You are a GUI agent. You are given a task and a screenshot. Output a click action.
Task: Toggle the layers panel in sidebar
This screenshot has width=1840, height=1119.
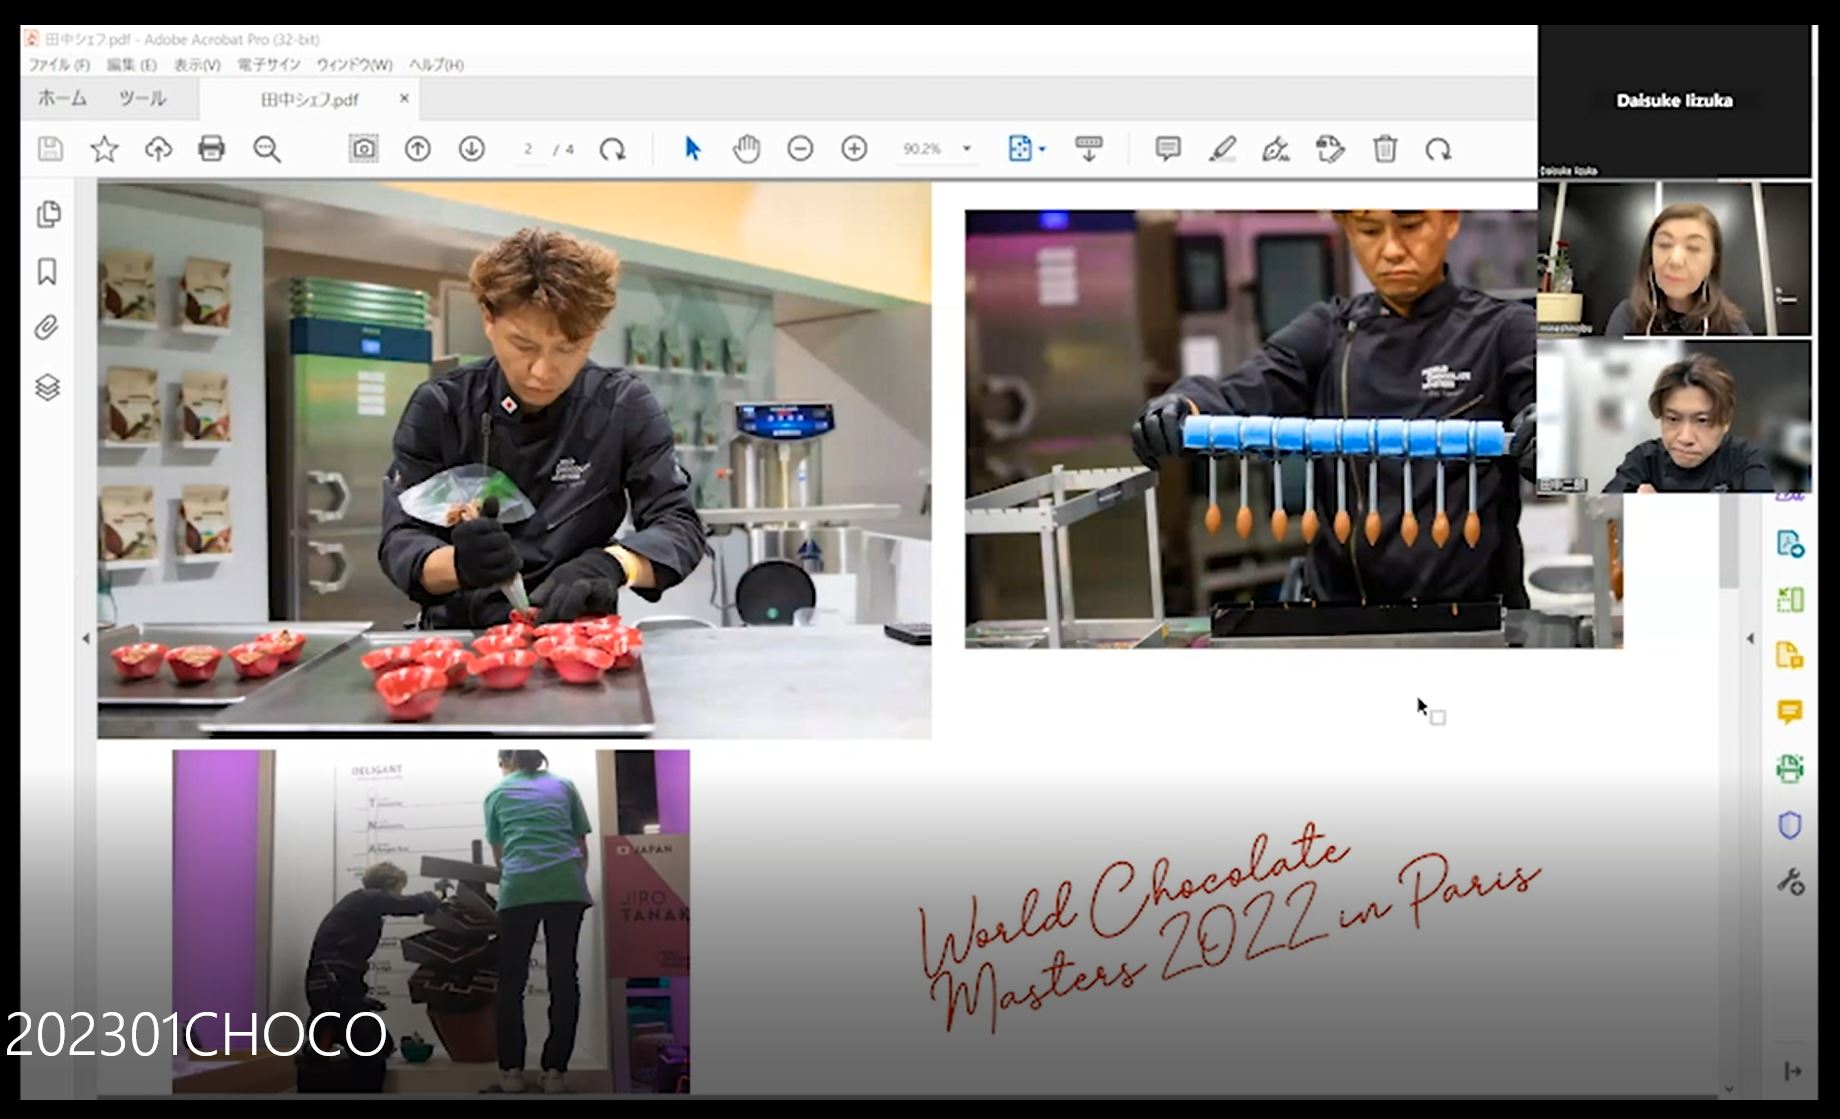click(x=47, y=387)
